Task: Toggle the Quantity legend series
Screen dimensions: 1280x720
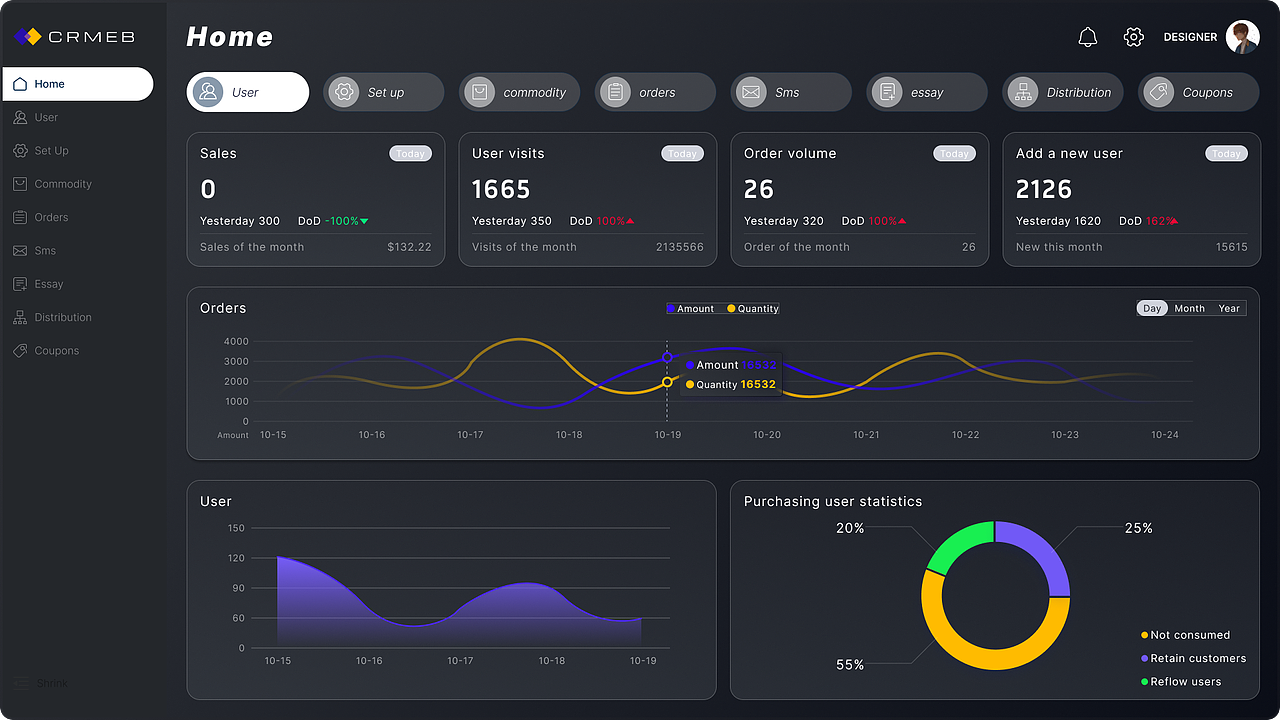Action: click(x=753, y=309)
